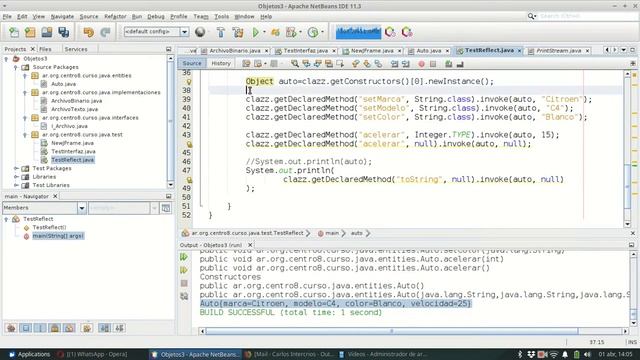The height and width of the screenshot is (360, 640).
Task: Click the Save All toolbar icon
Action: (64, 32)
